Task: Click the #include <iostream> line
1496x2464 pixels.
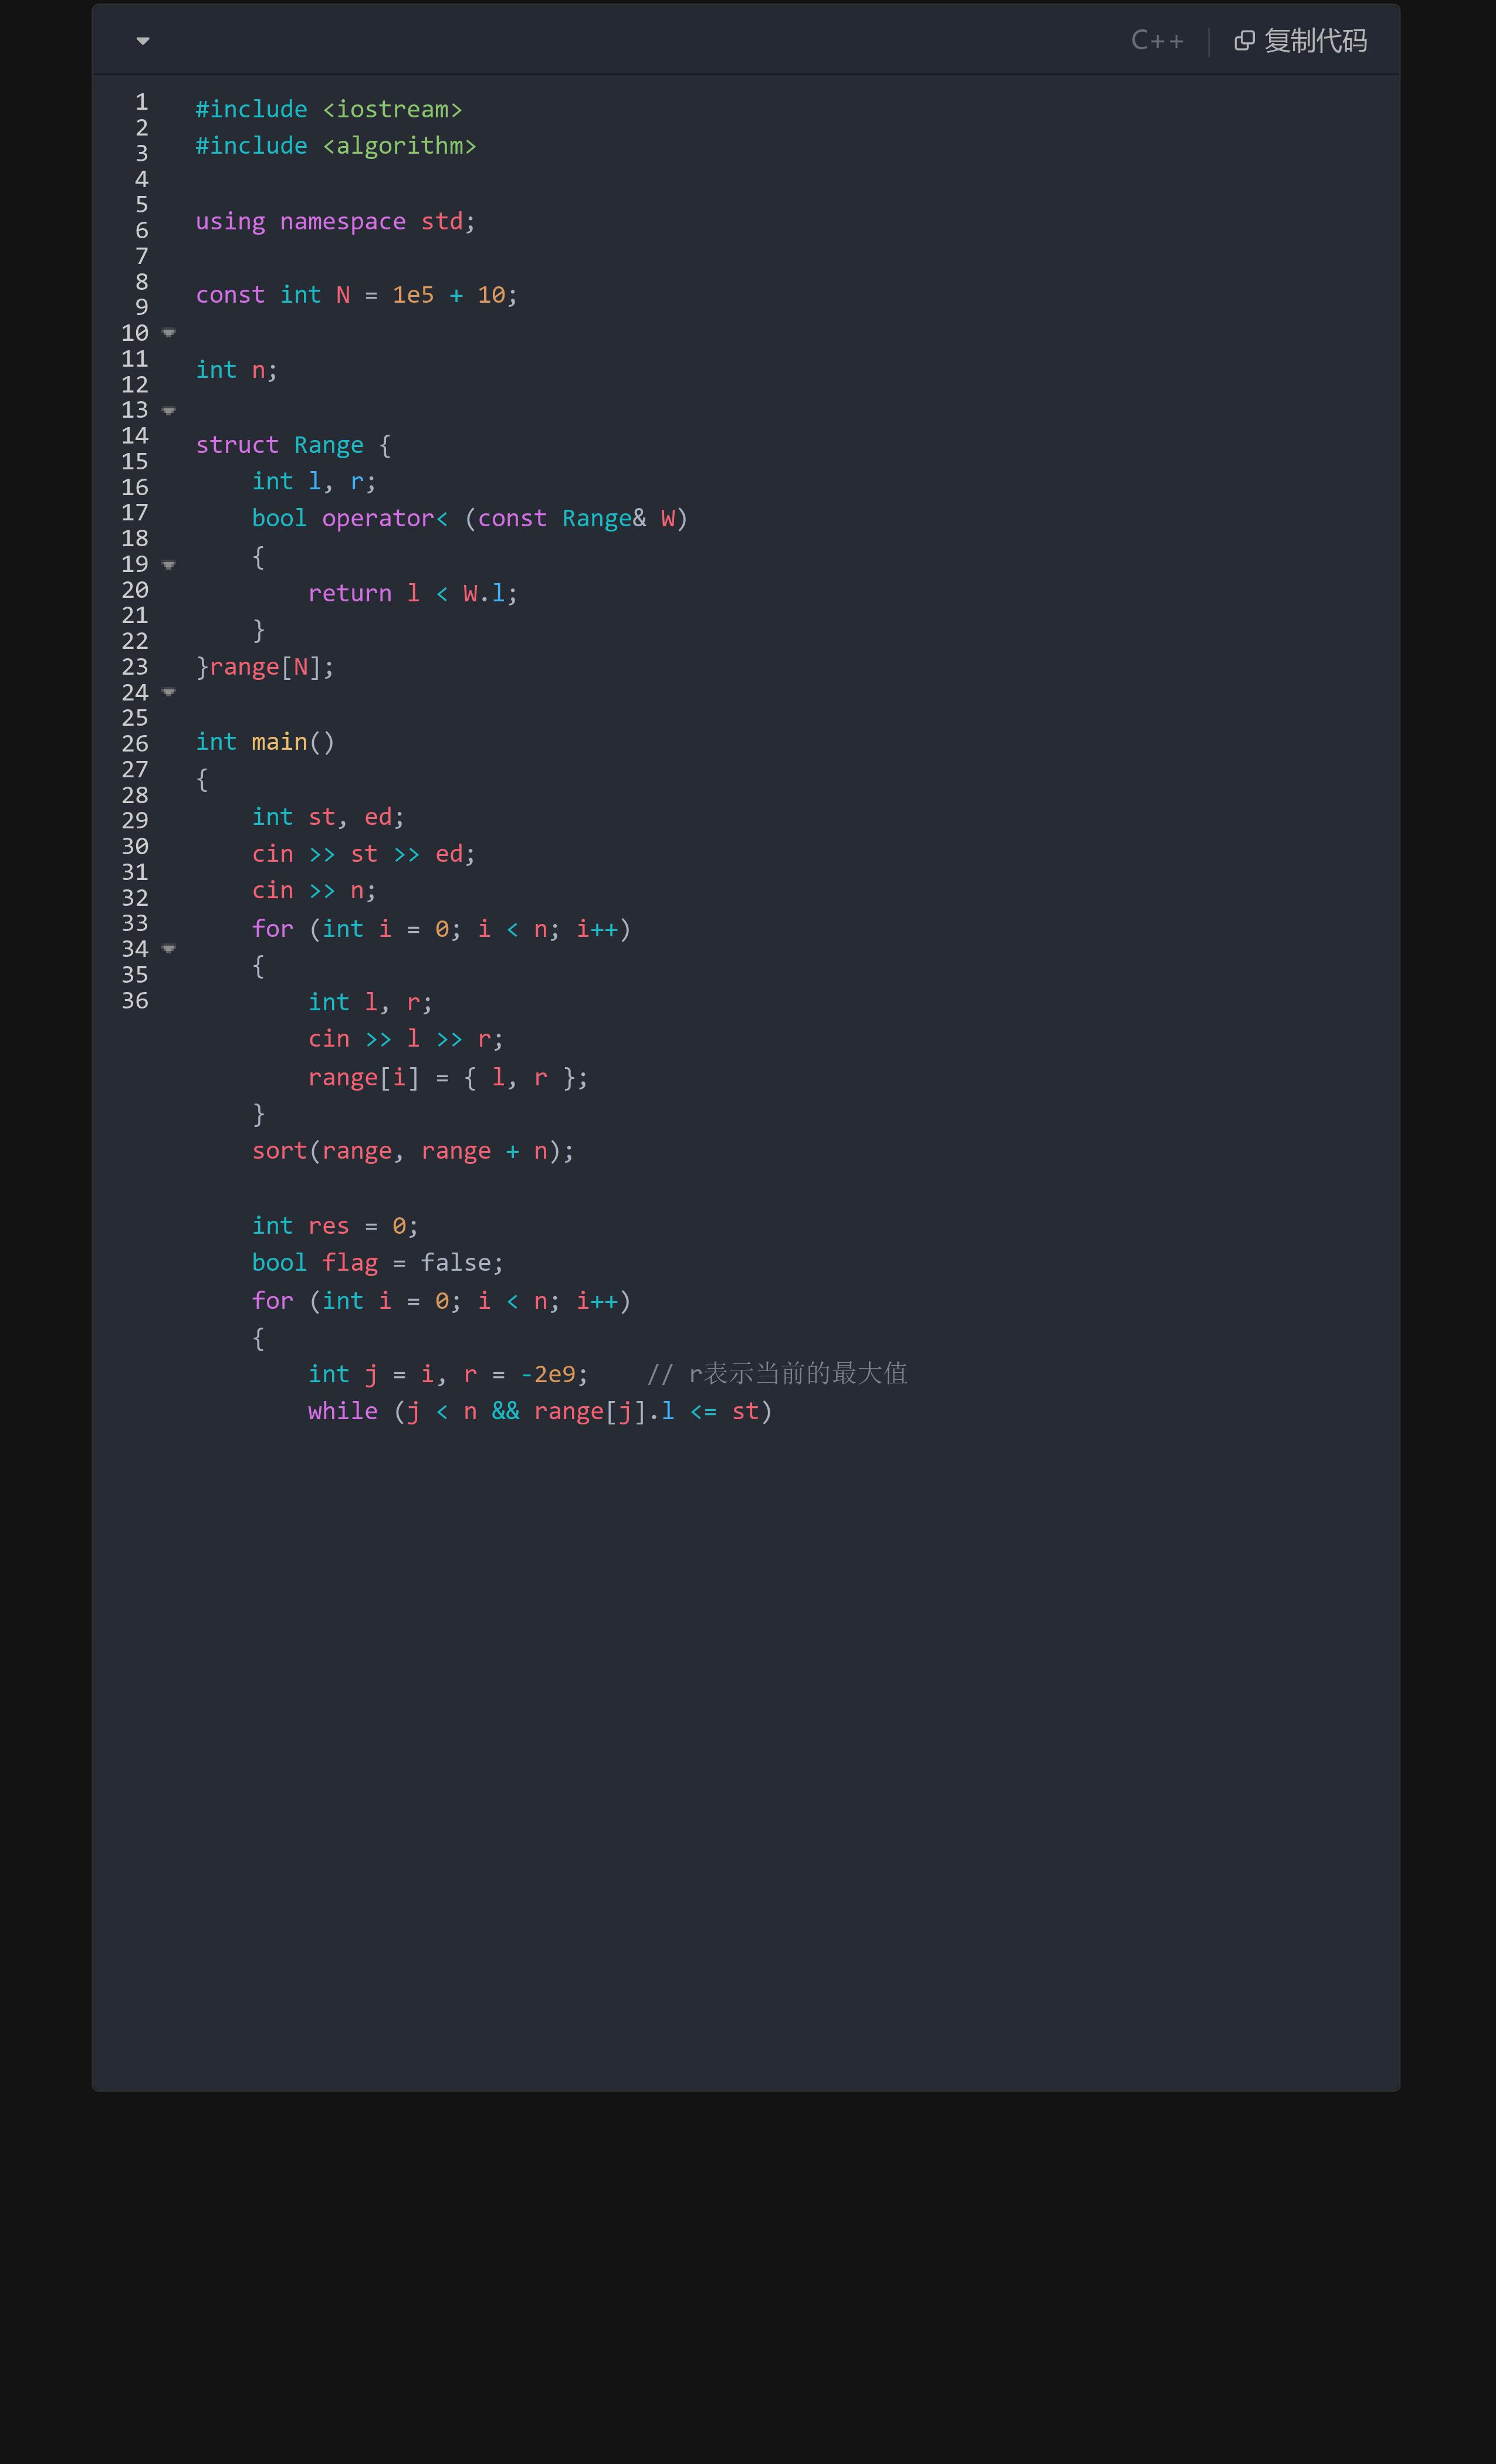Action: click(x=328, y=109)
